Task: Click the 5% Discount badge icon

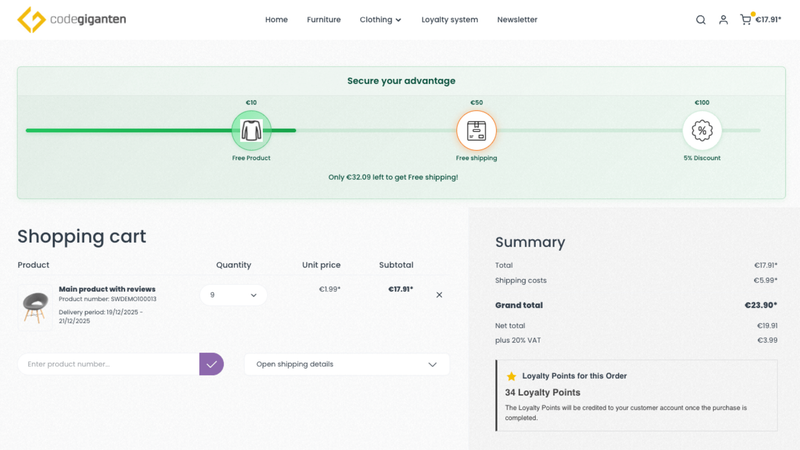Action: (x=702, y=130)
